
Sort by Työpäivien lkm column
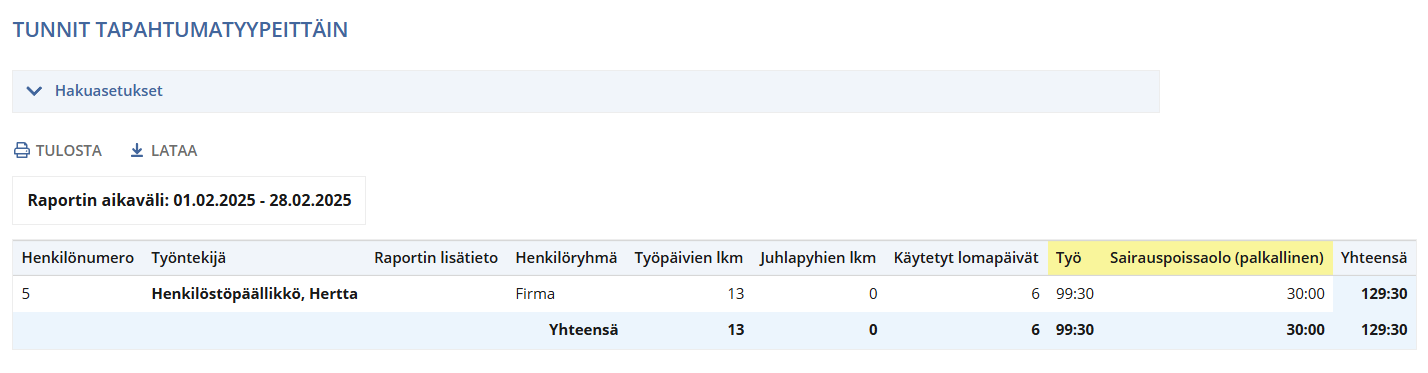[689, 258]
